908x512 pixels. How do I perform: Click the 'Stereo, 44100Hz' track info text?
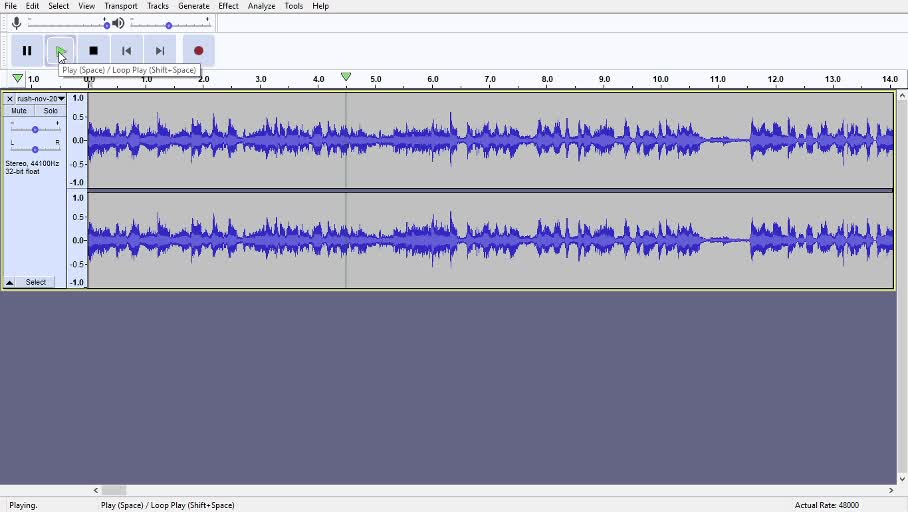[32, 163]
